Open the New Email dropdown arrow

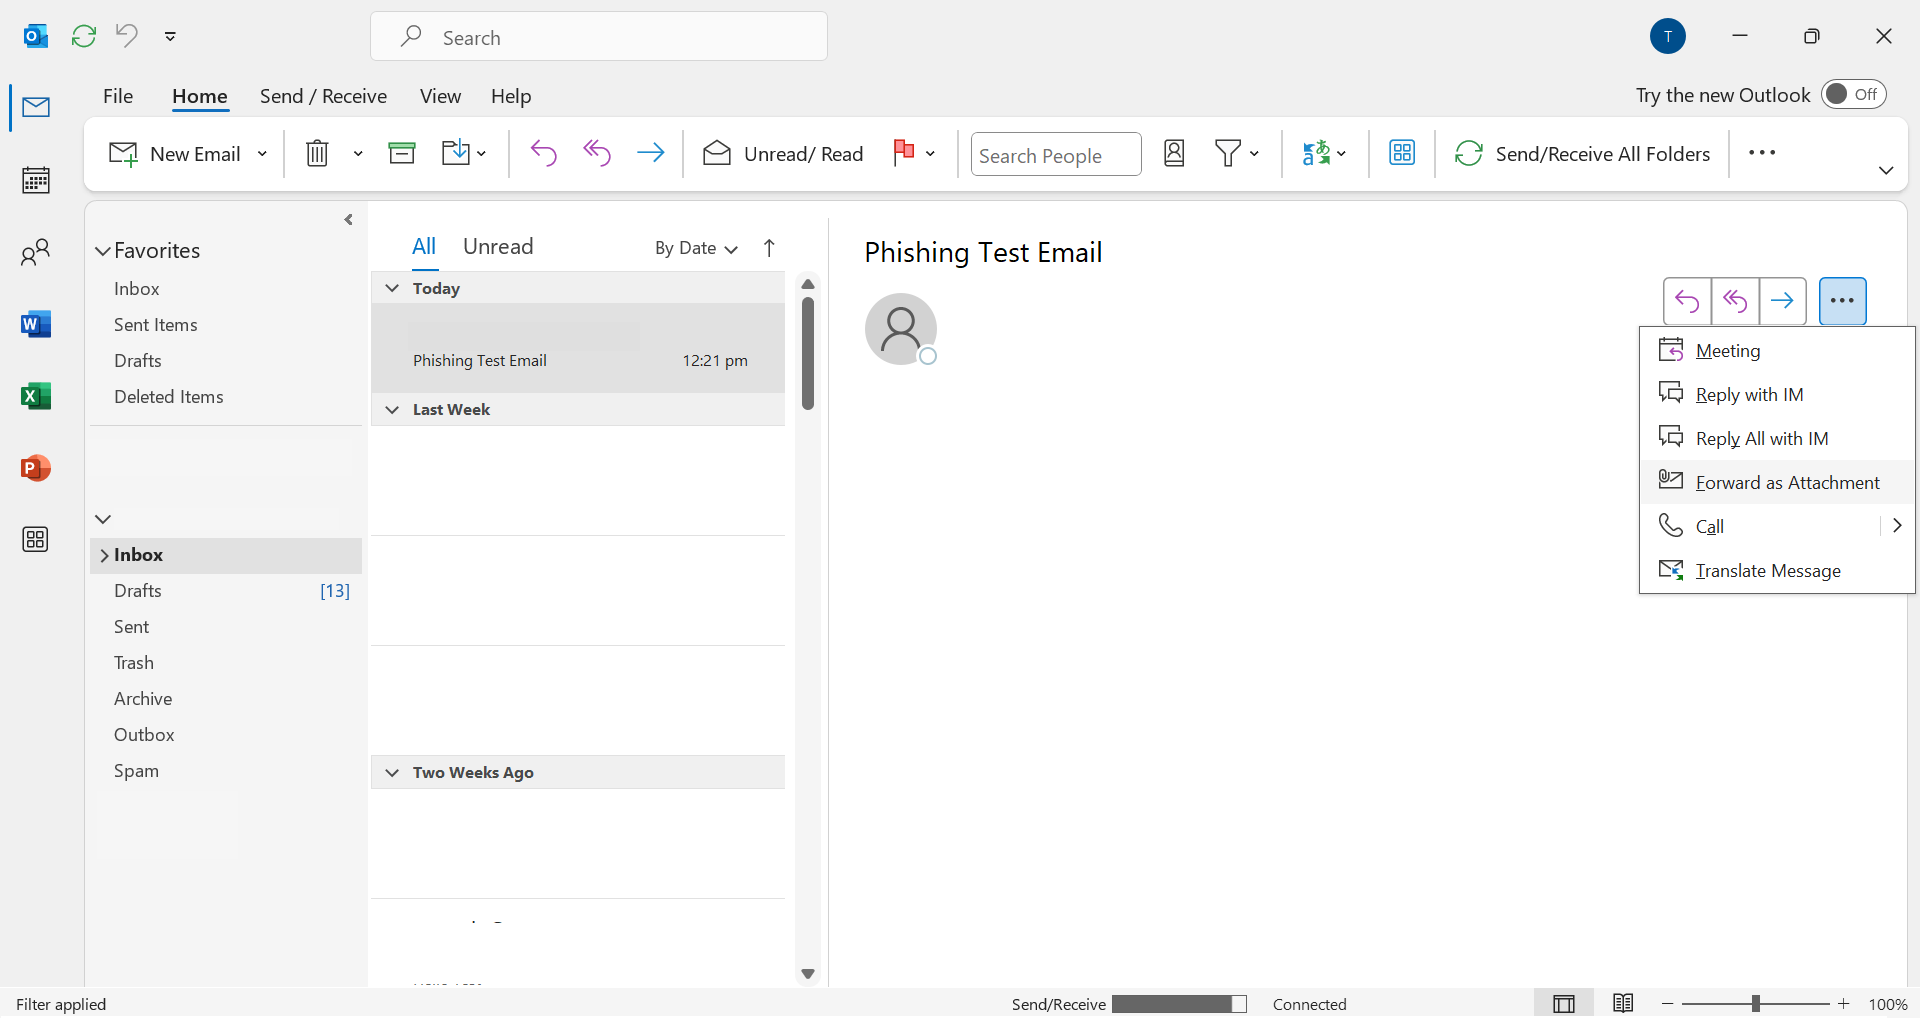point(262,154)
